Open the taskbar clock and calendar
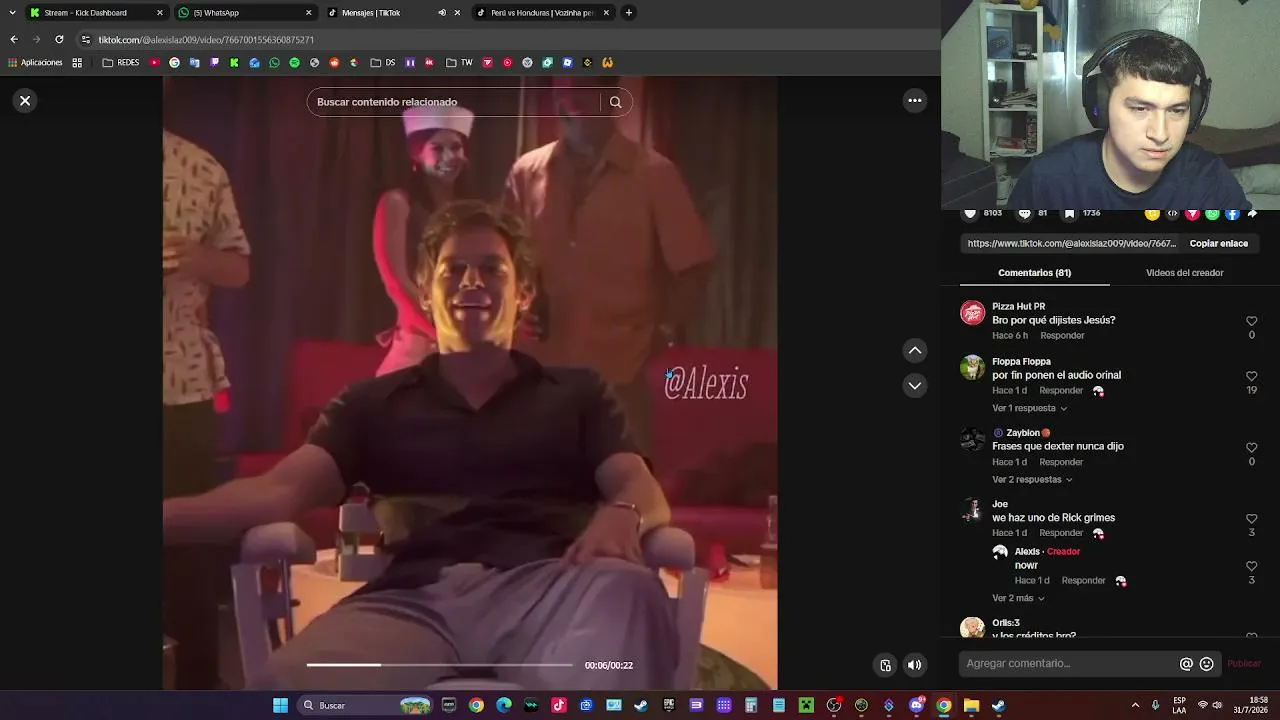Viewport: 1280px width, 720px height. 1250,706
